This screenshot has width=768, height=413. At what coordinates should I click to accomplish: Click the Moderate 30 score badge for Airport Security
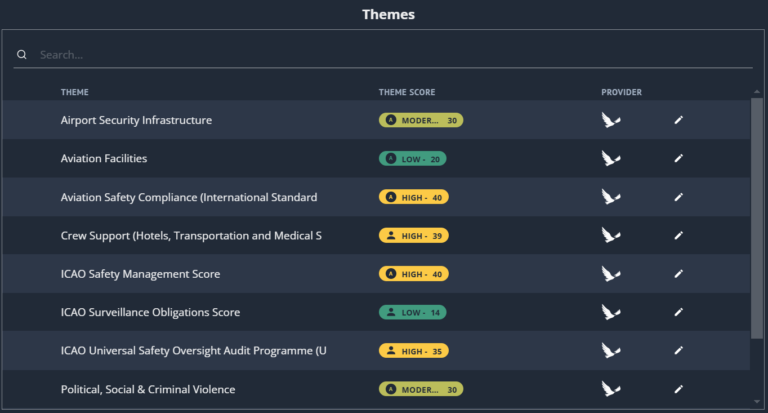click(x=421, y=120)
